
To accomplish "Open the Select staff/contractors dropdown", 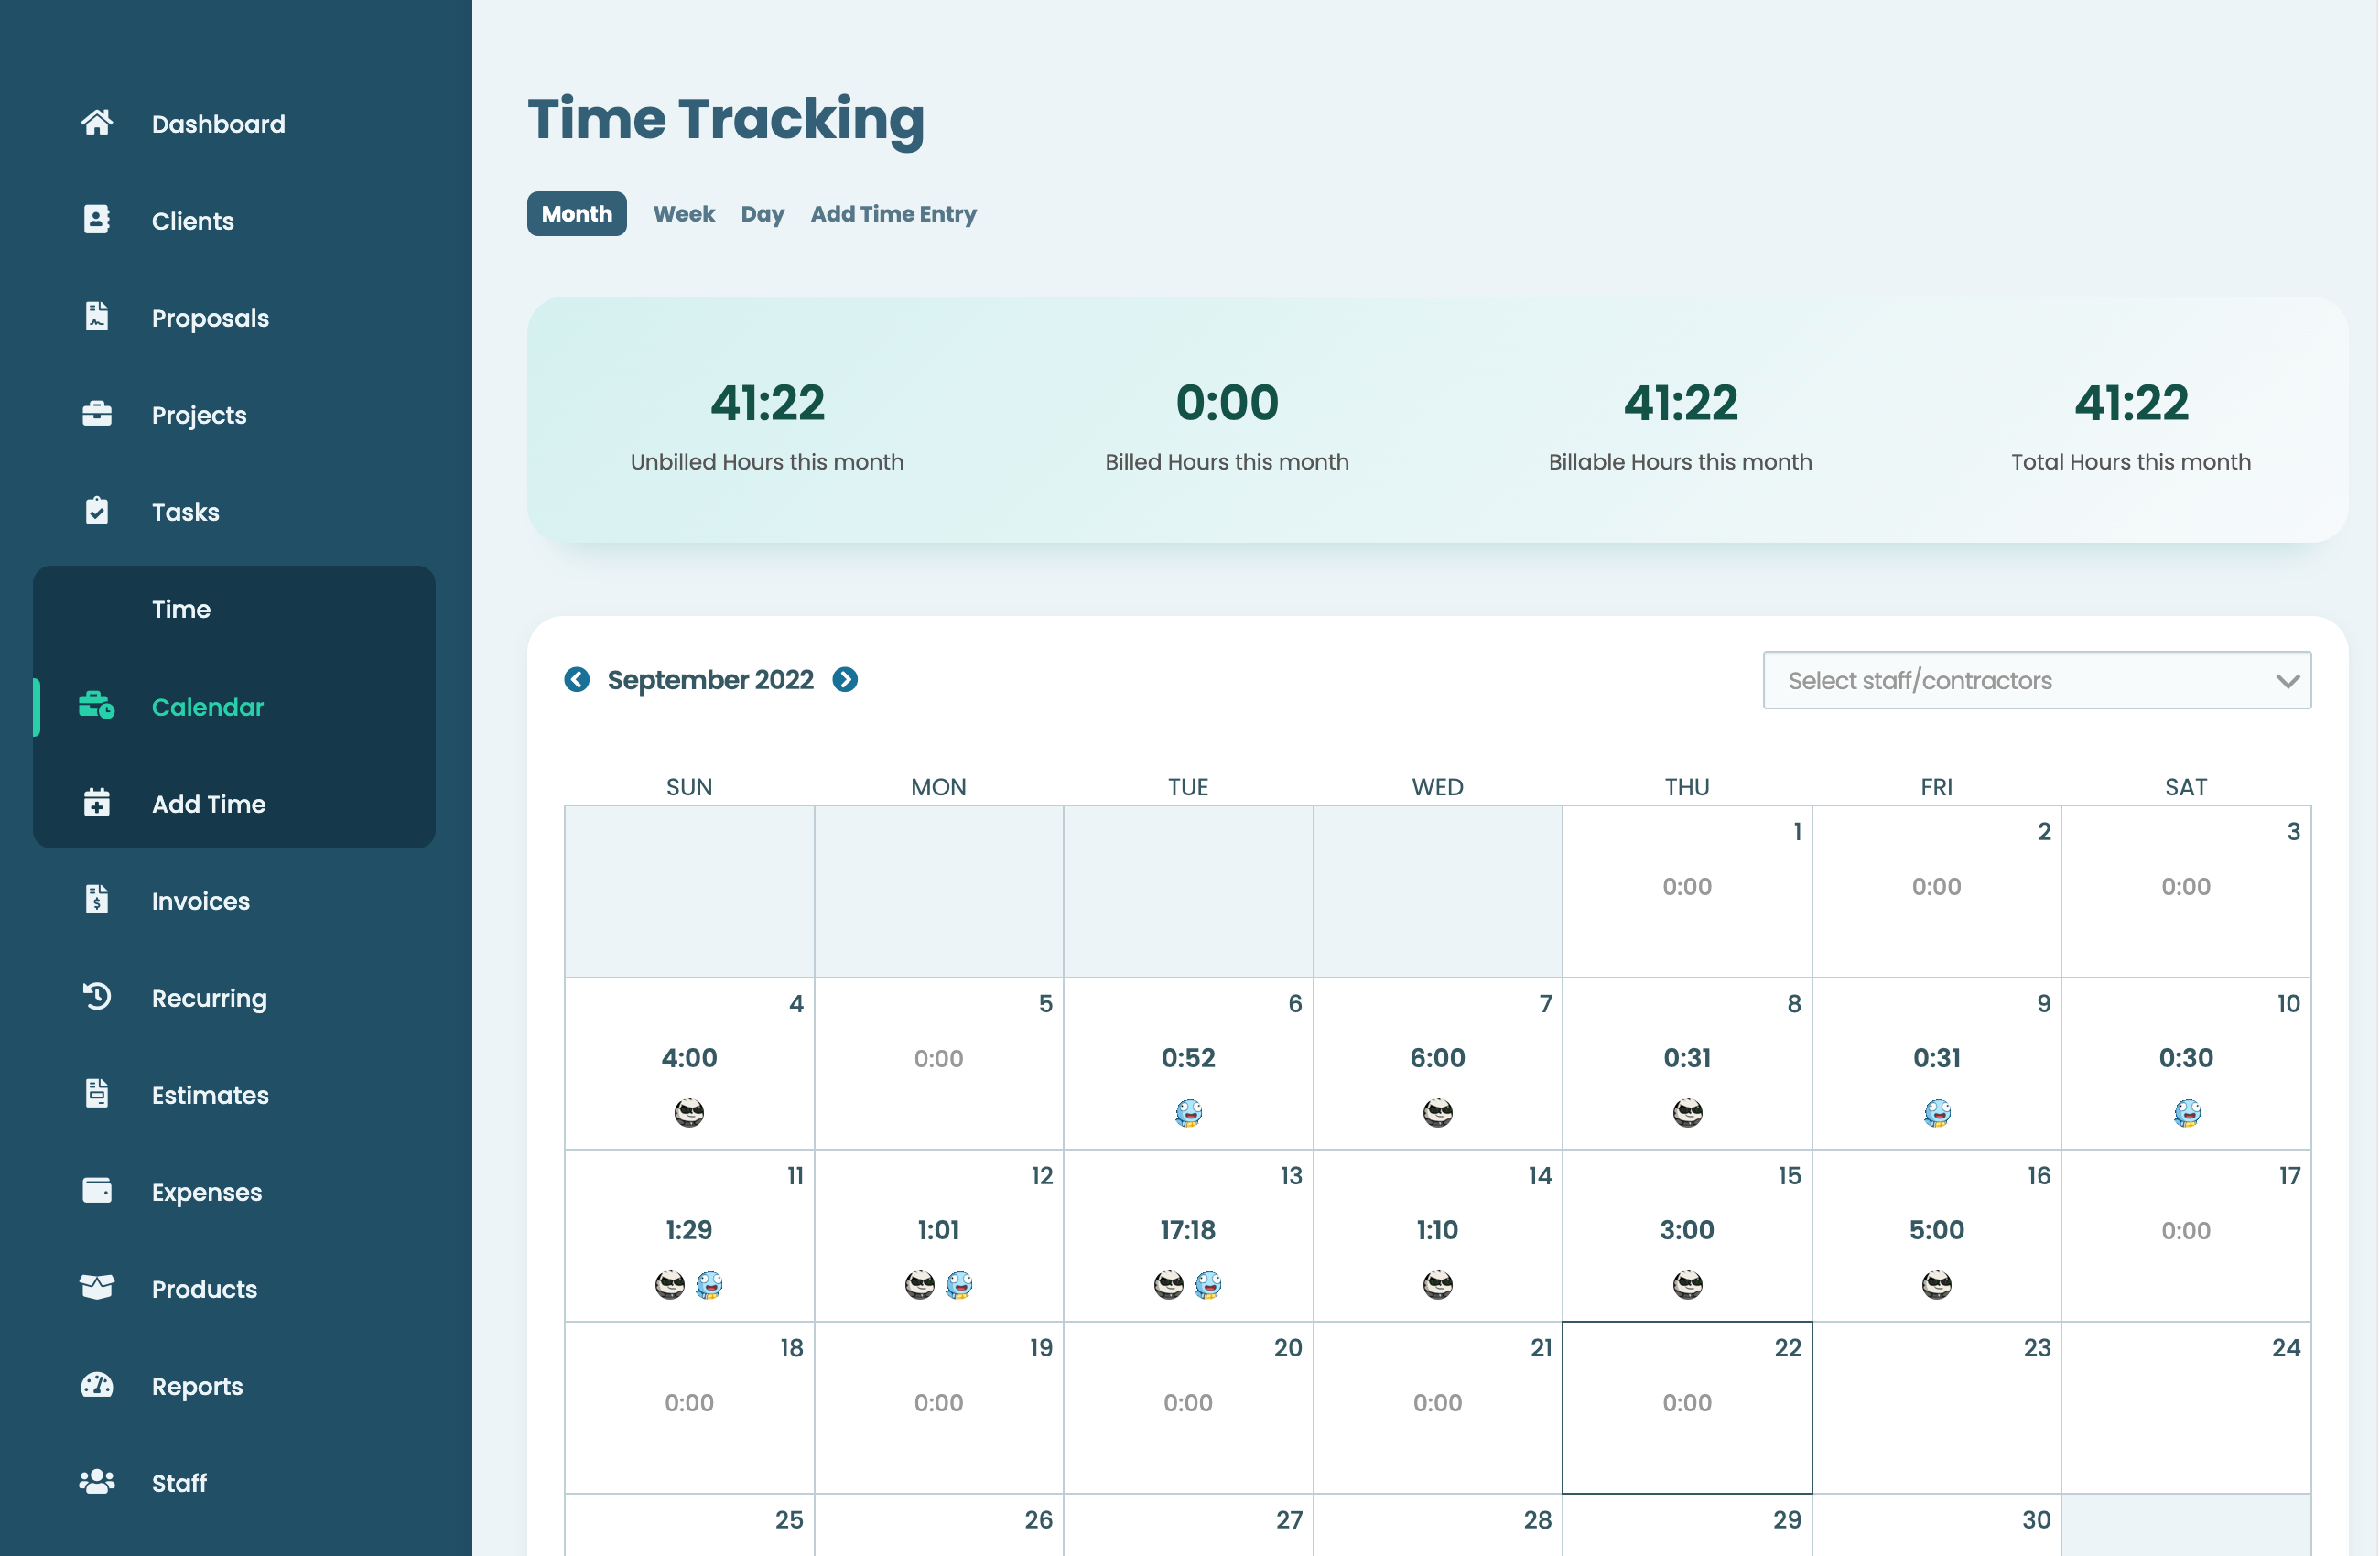I will [x=2036, y=680].
